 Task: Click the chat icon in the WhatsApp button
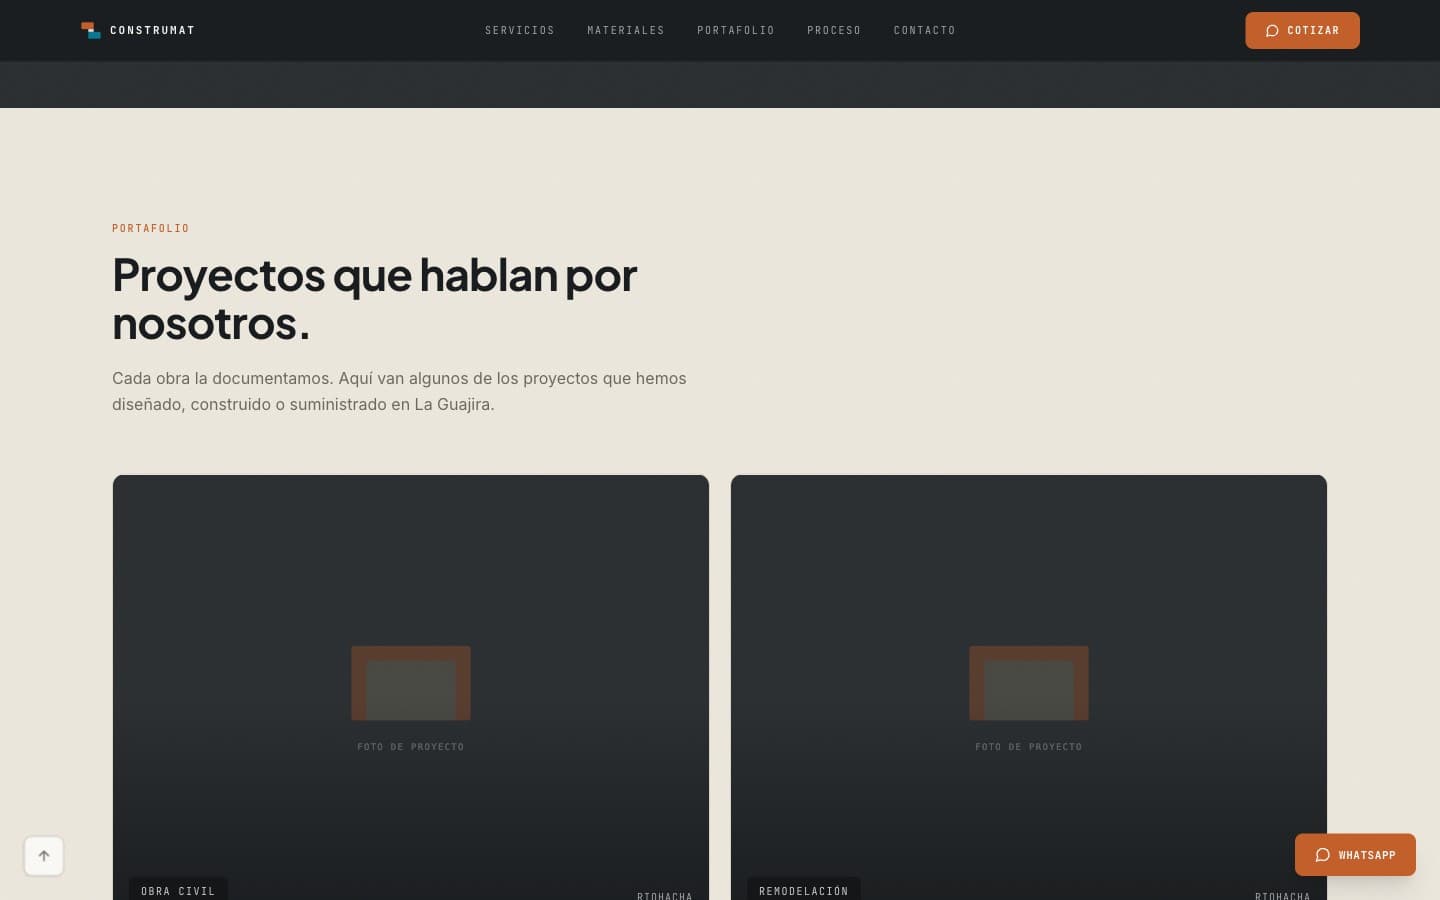coord(1322,855)
